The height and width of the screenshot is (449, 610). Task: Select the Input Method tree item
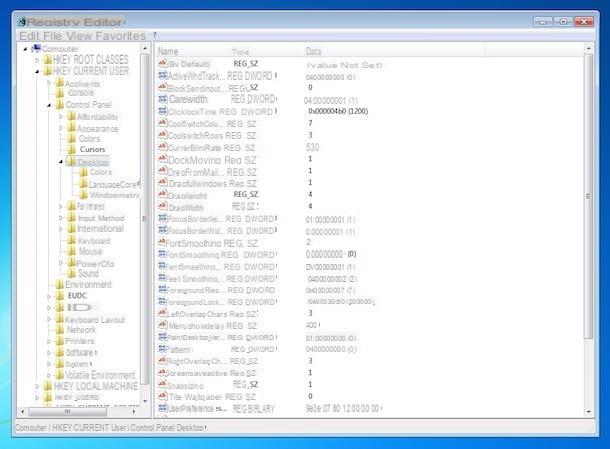click(x=101, y=218)
